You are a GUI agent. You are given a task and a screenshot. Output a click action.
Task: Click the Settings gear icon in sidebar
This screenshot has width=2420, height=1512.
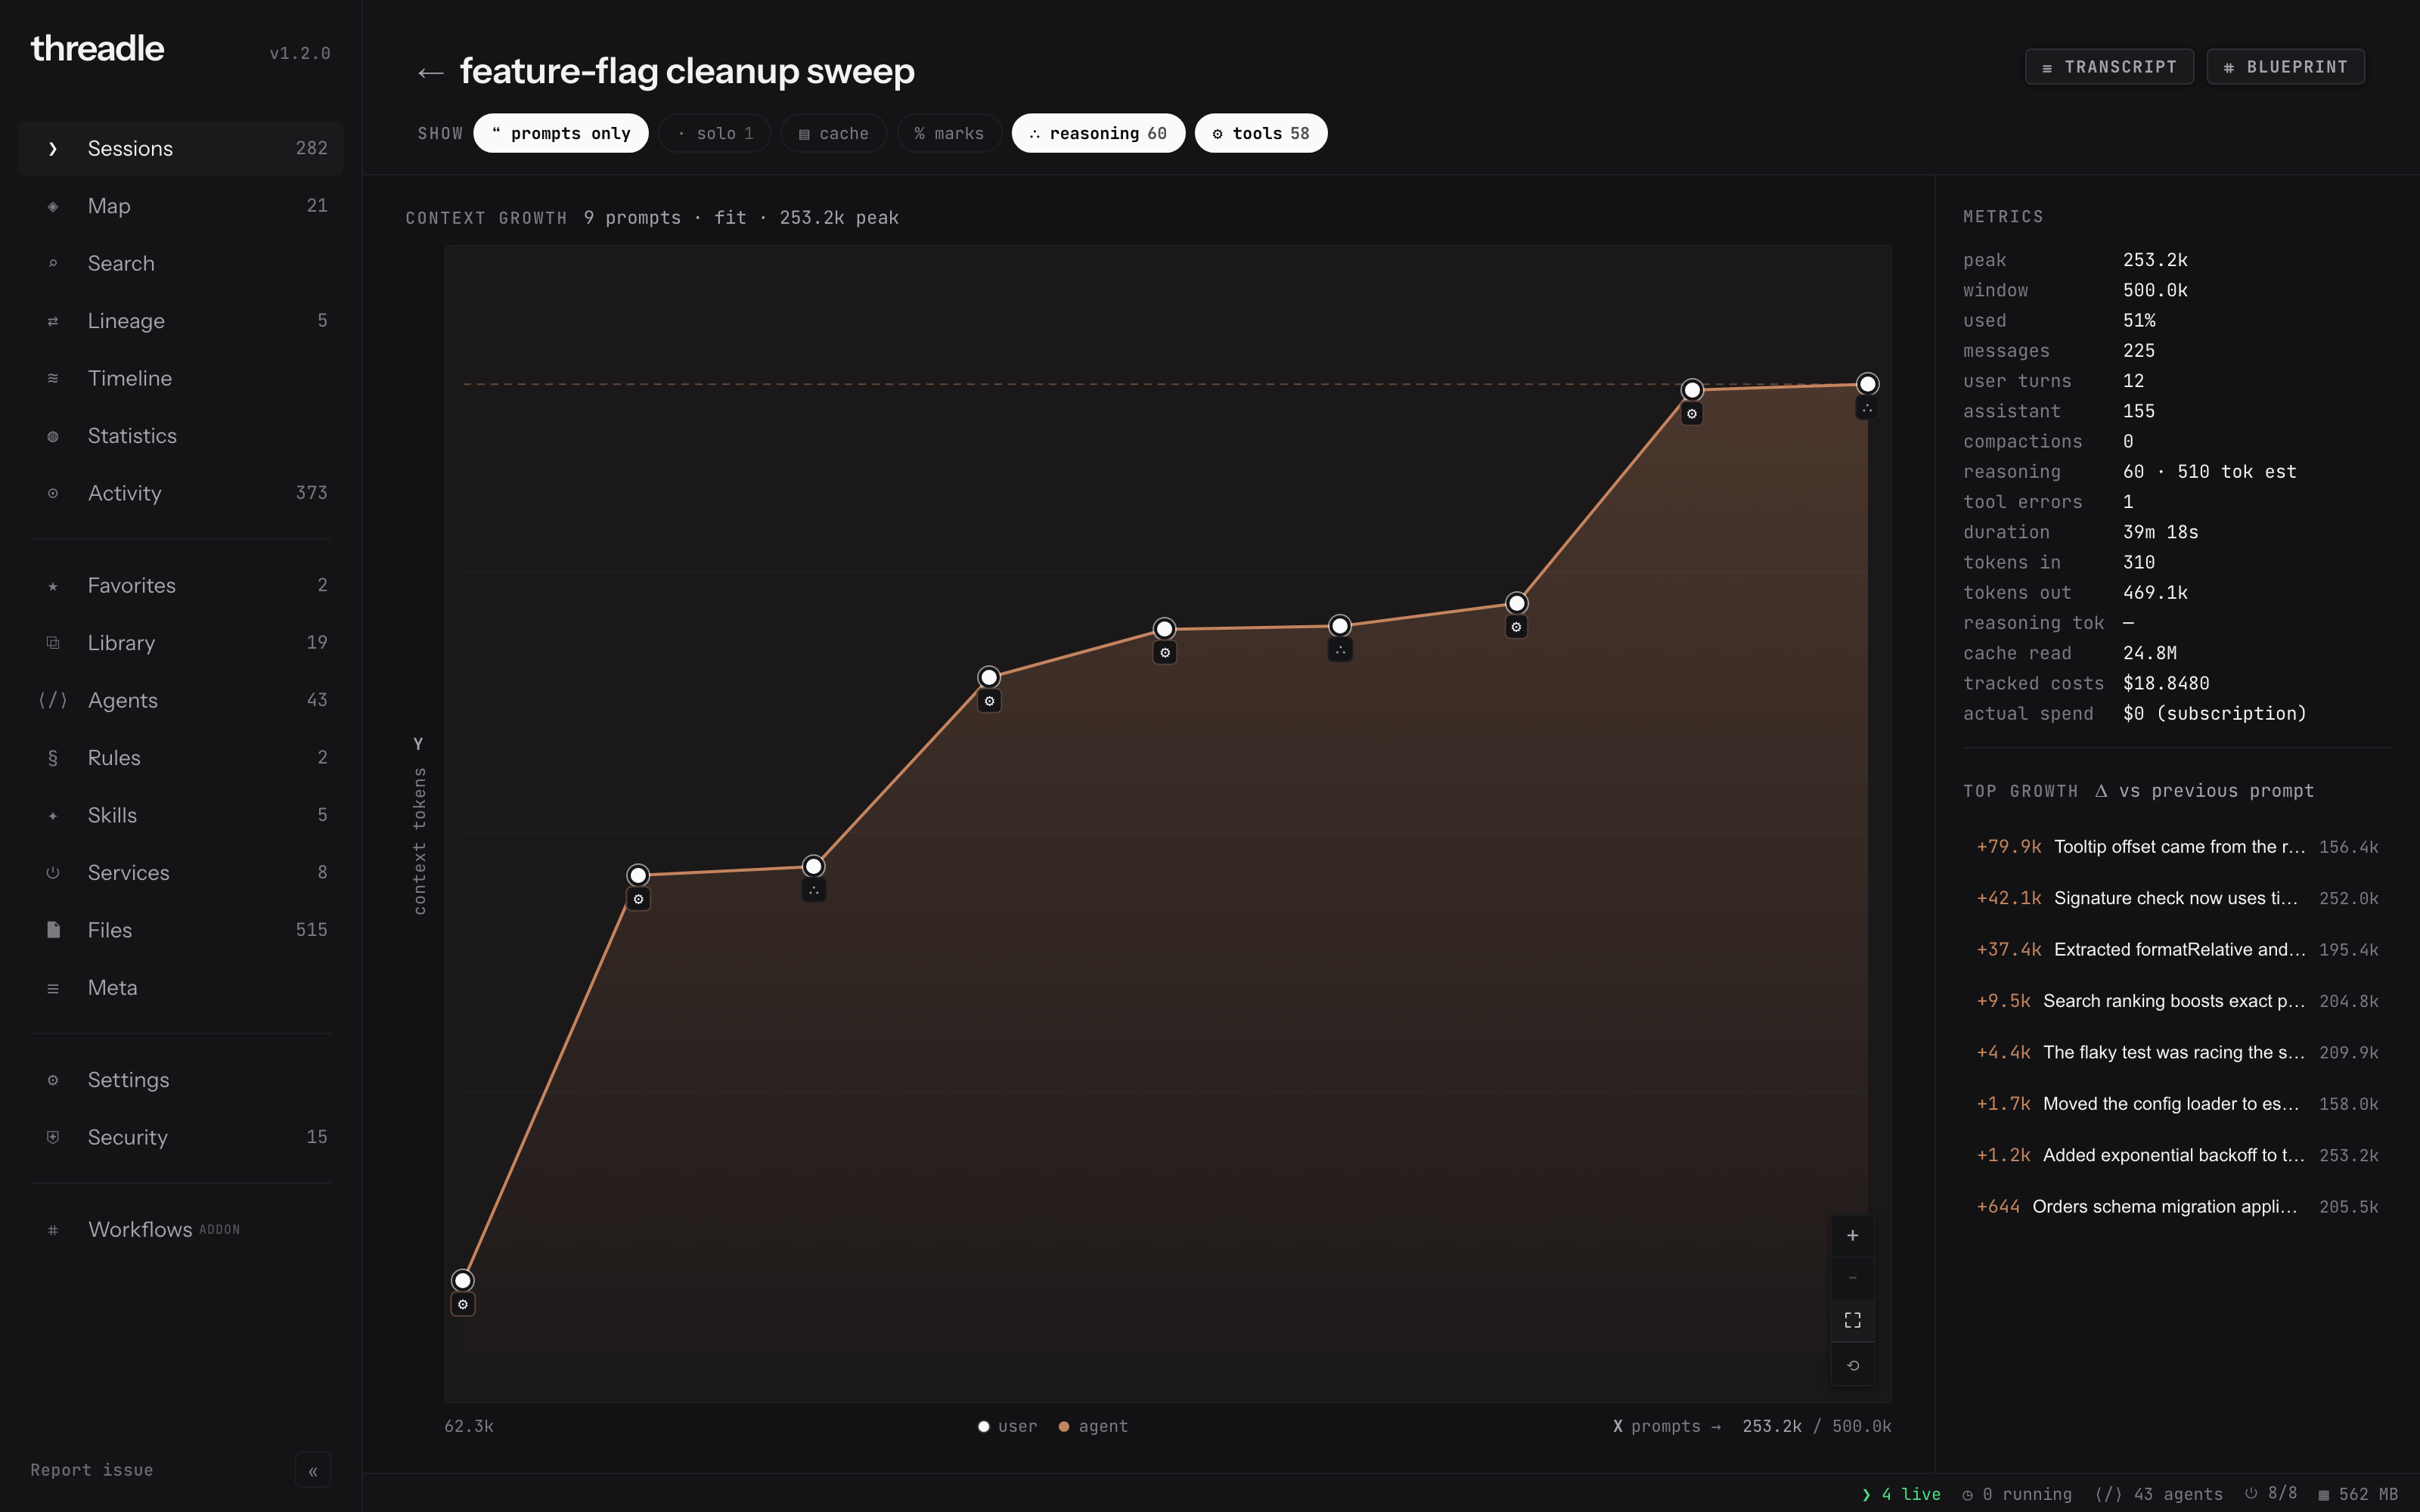tap(53, 1080)
